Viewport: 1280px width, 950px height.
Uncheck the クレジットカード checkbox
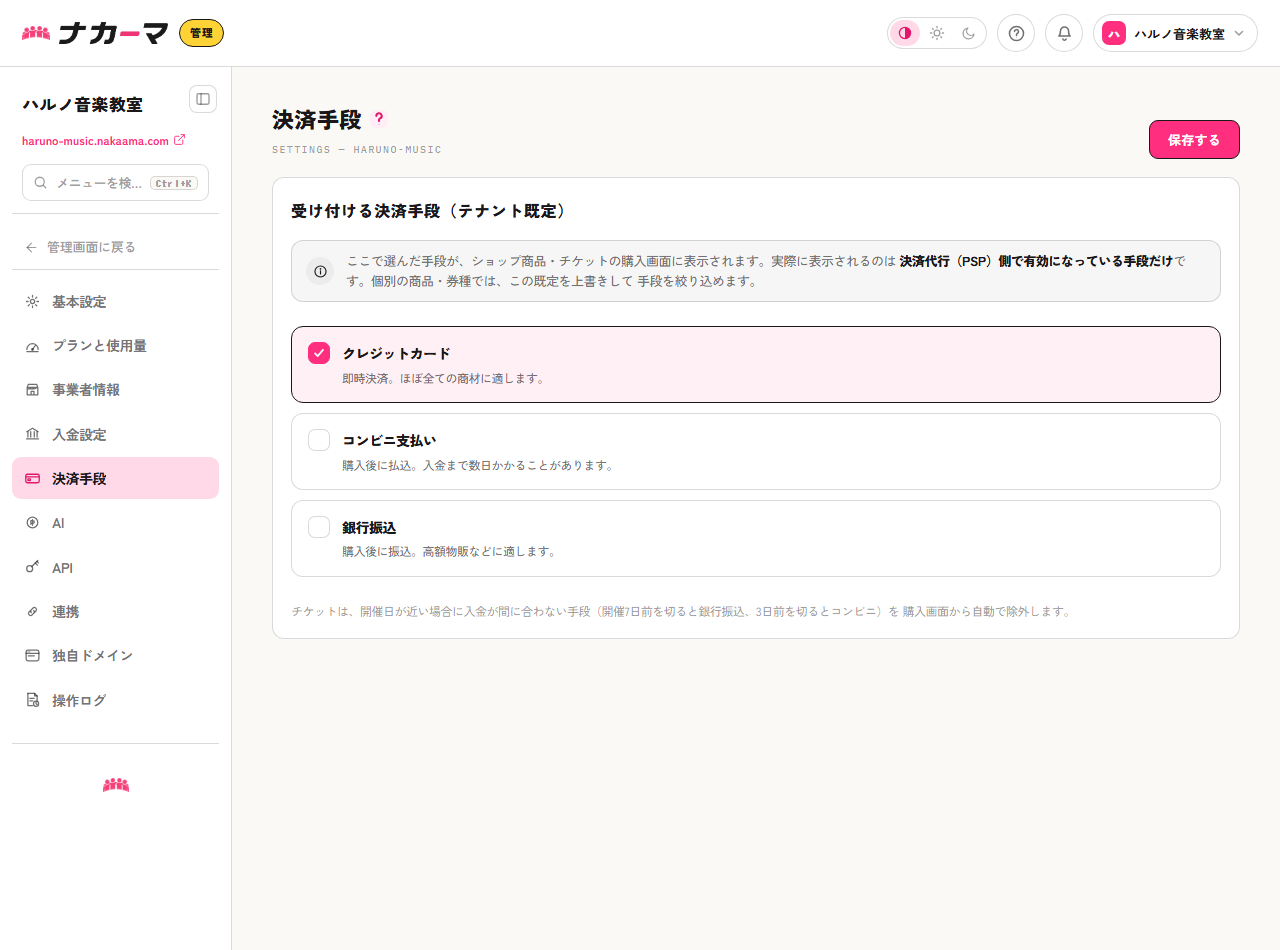click(x=319, y=353)
